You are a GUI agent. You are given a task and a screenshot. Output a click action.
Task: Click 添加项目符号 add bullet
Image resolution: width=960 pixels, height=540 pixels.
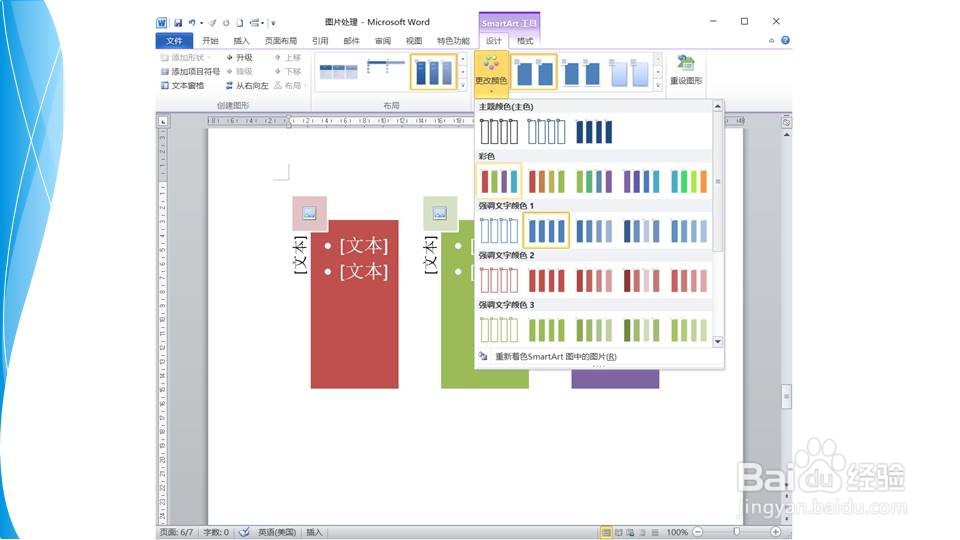click(190, 72)
